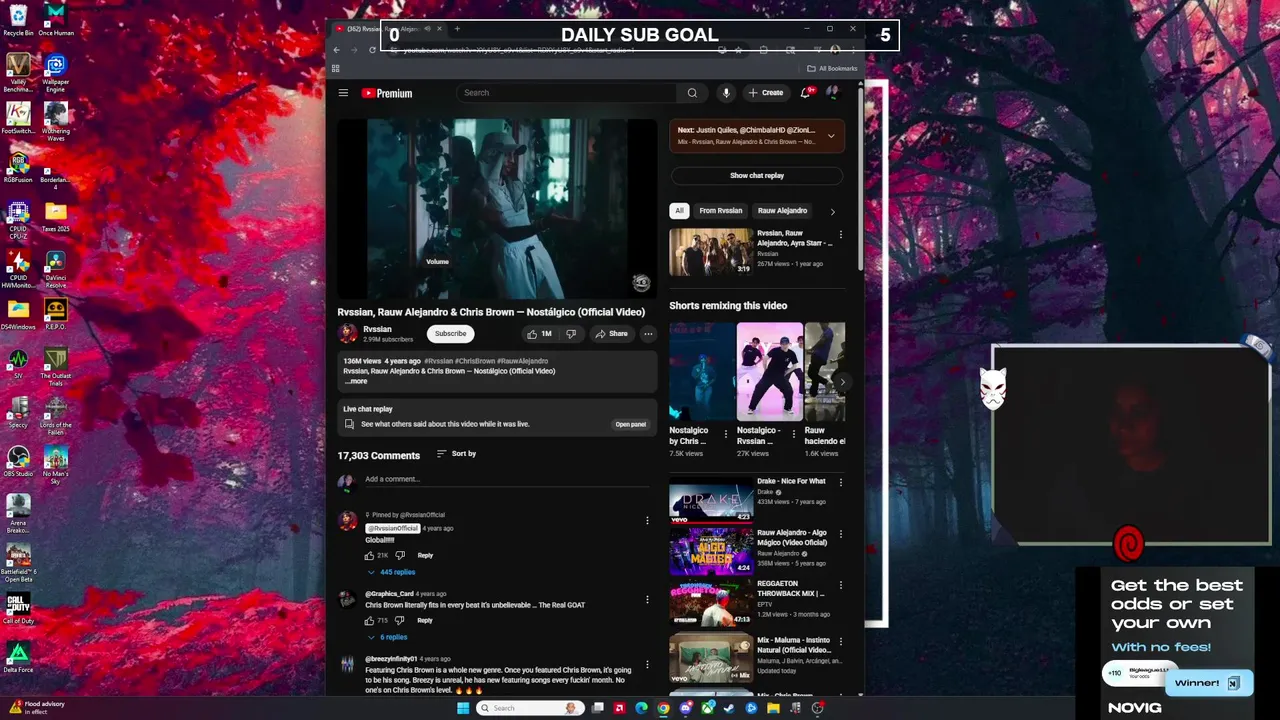
Task: Click the #ChrisBrown hashtag link
Action: [x=475, y=361]
